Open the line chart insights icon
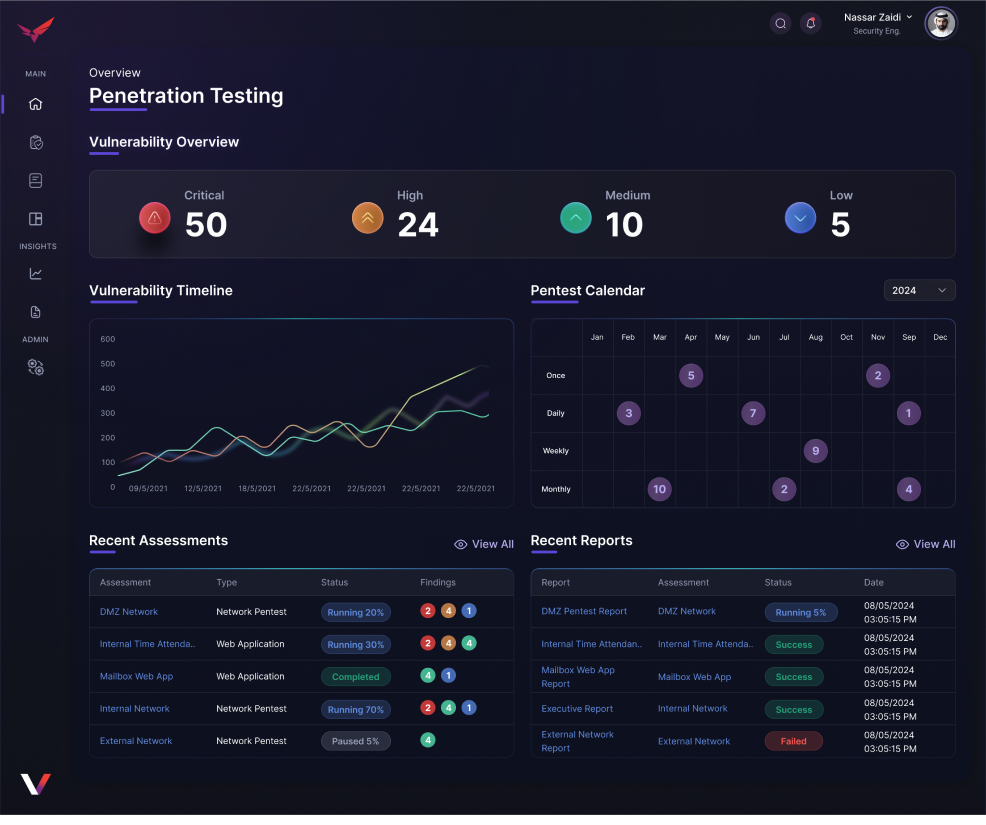The width and height of the screenshot is (986, 825). (x=36, y=274)
